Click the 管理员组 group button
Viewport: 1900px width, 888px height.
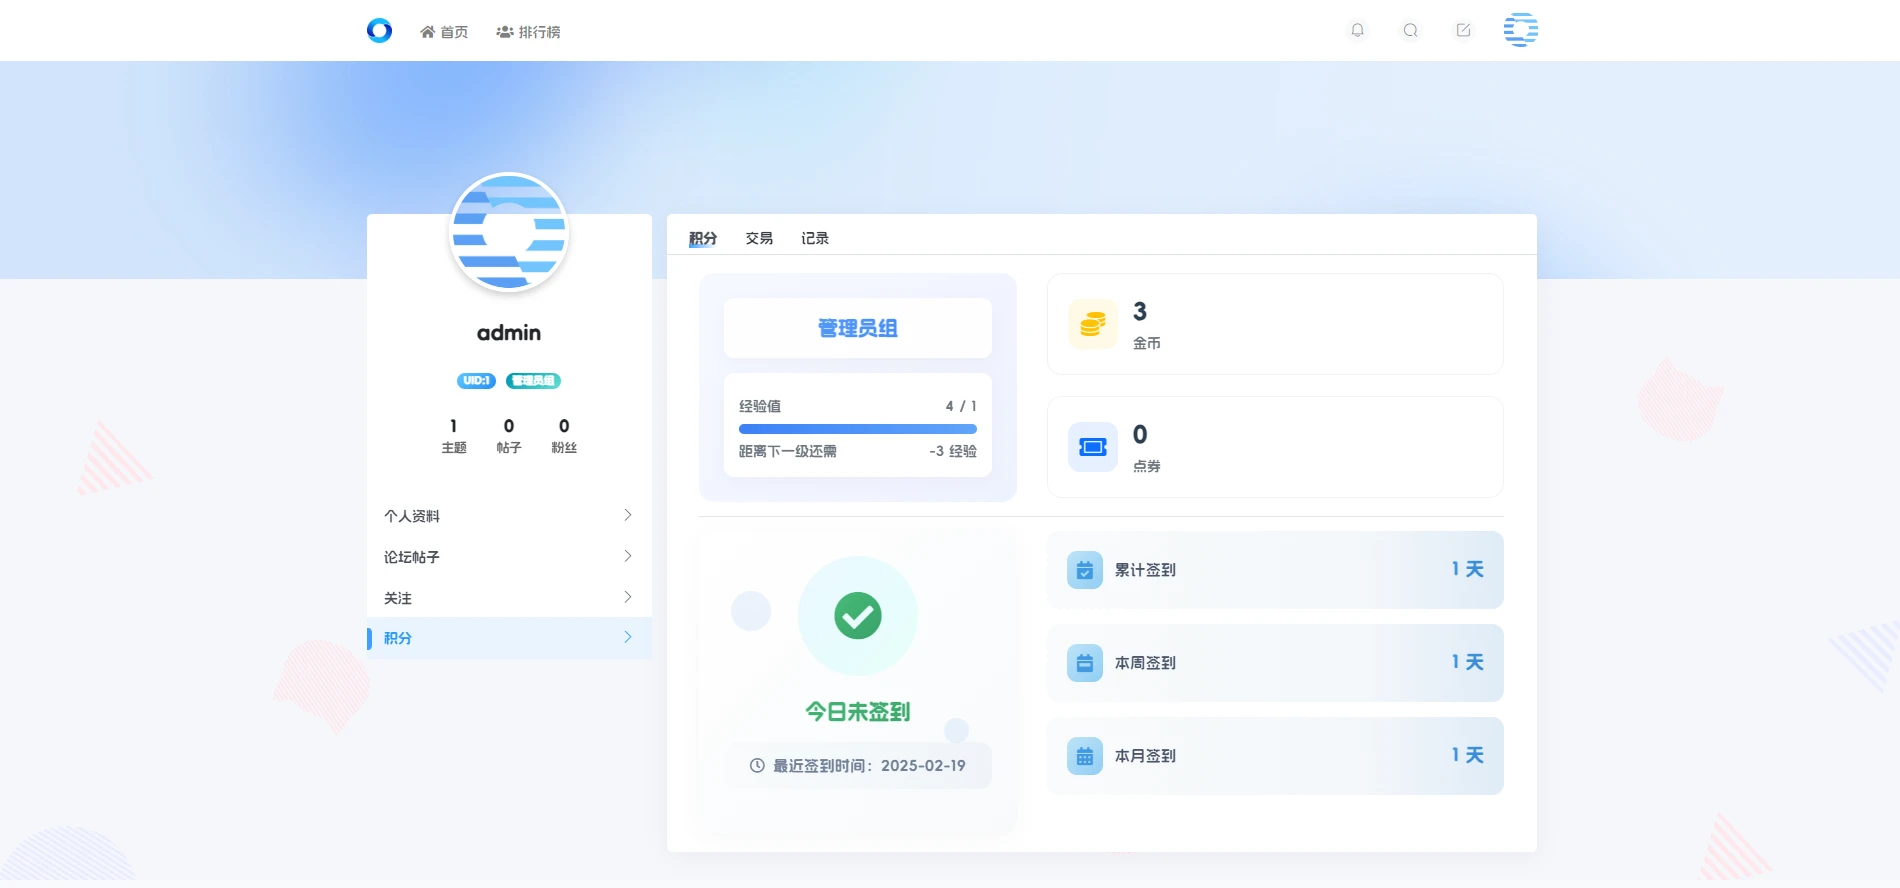[x=857, y=328]
